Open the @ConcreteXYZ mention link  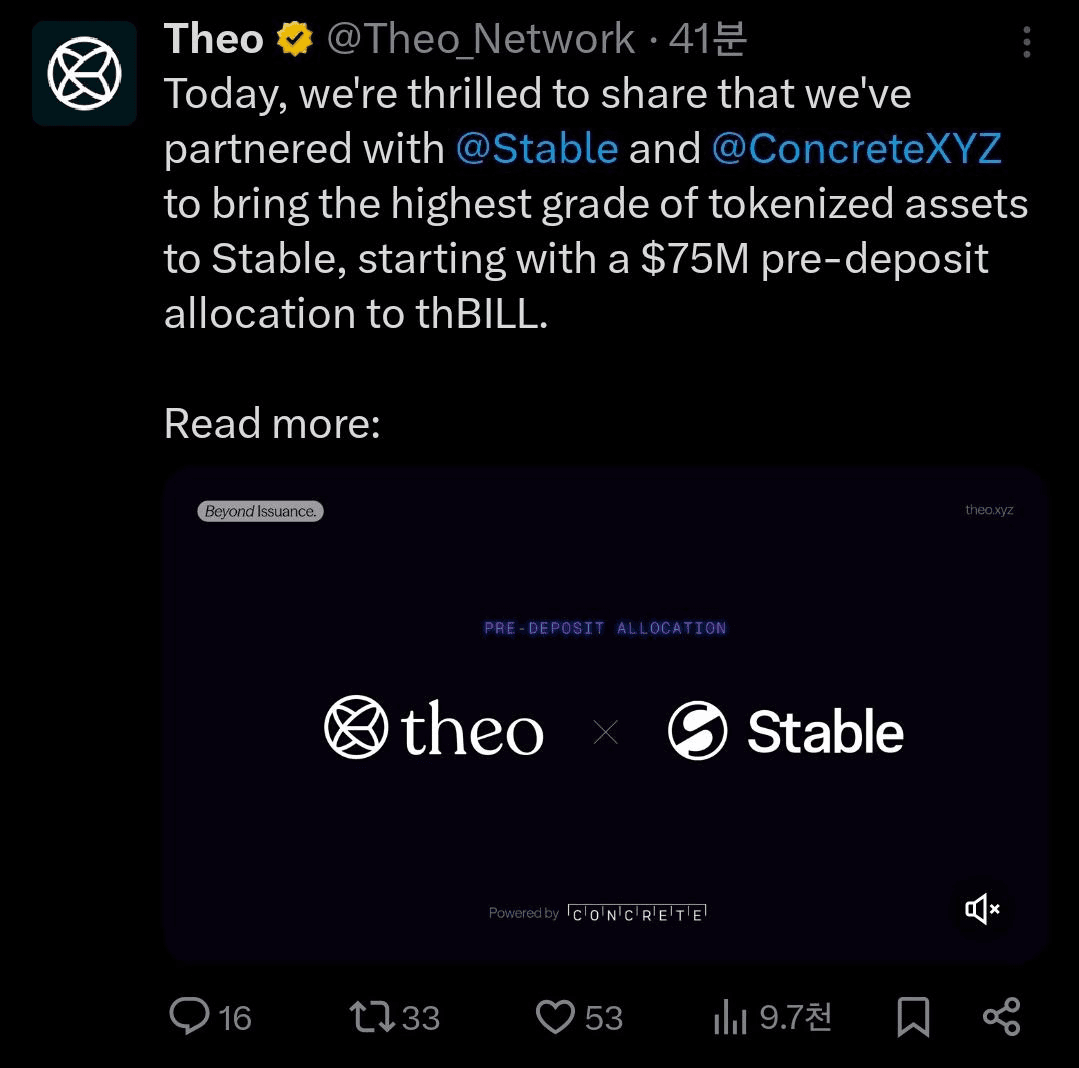coord(855,147)
